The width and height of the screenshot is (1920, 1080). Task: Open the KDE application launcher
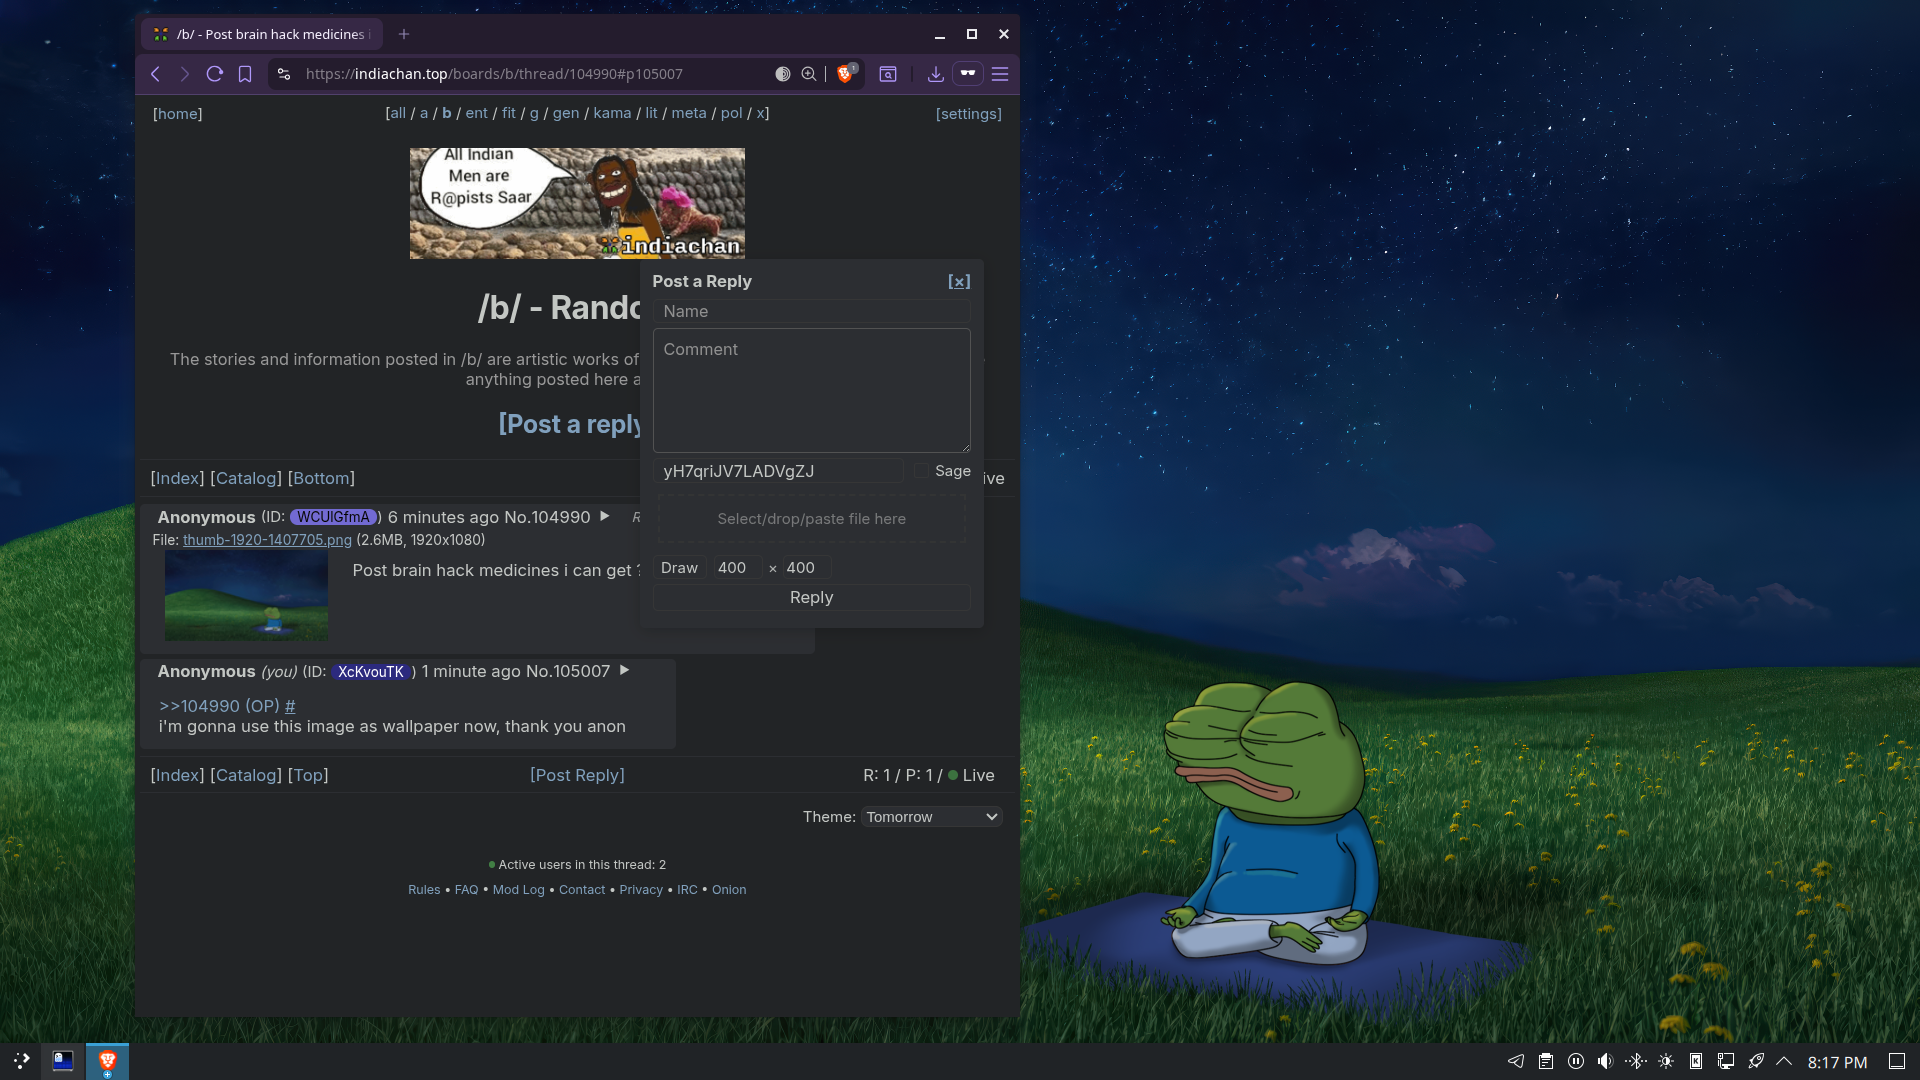21,1061
